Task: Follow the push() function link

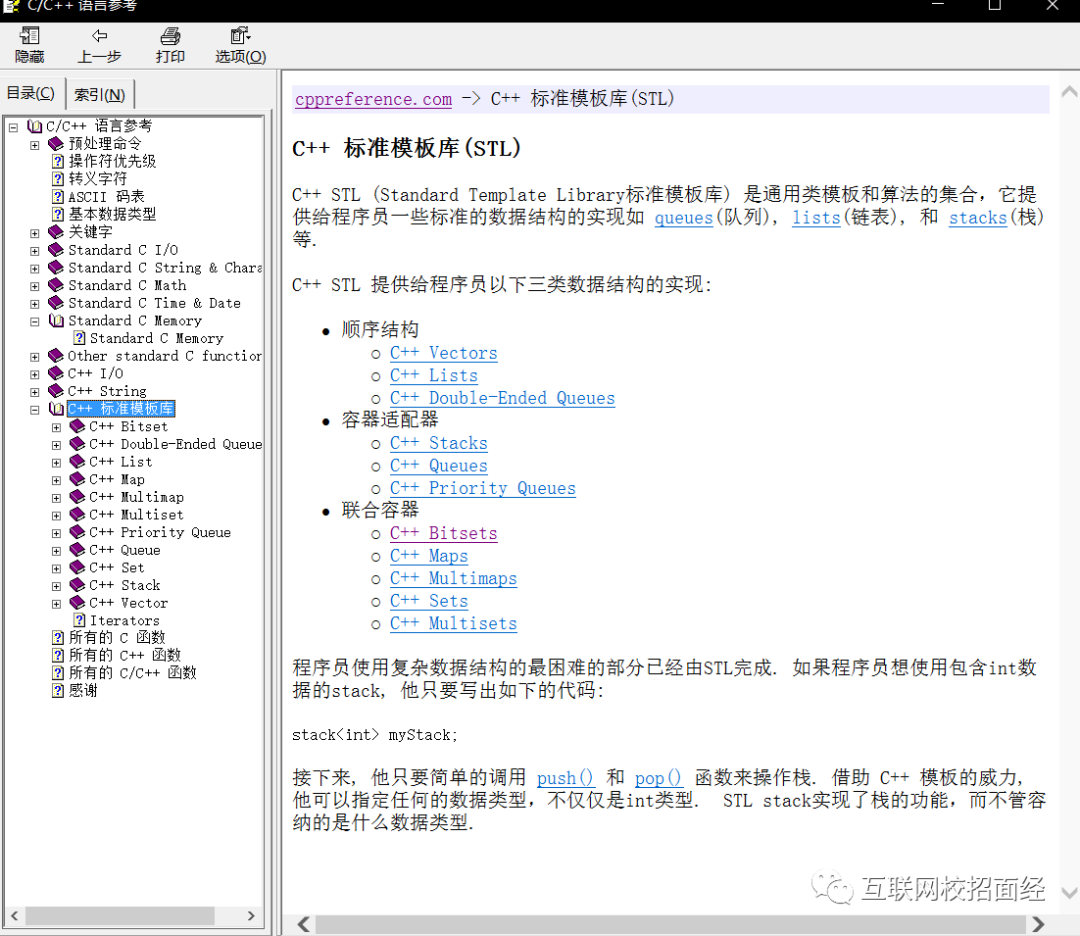Action: click(x=565, y=778)
